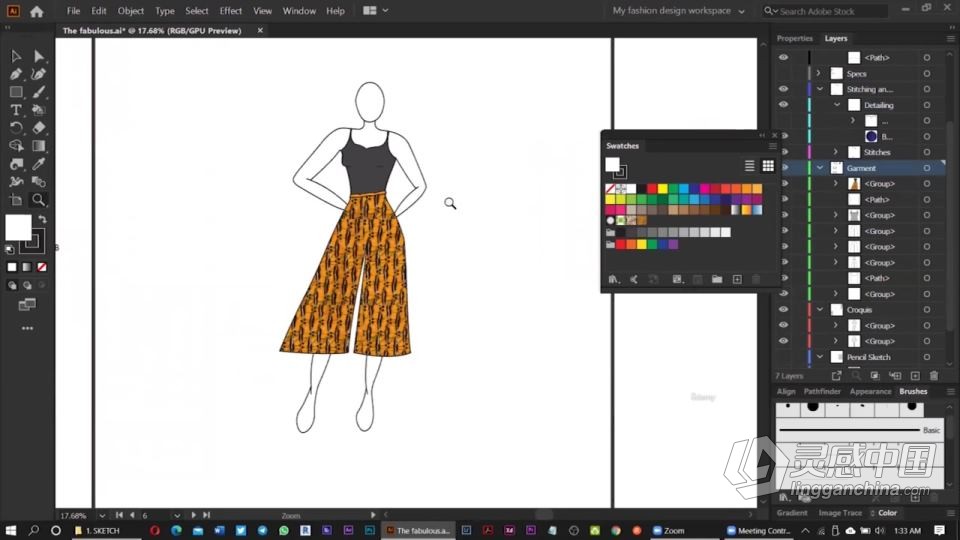Switch to the Properties tab
The image size is (960, 540).
[x=795, y=38]
